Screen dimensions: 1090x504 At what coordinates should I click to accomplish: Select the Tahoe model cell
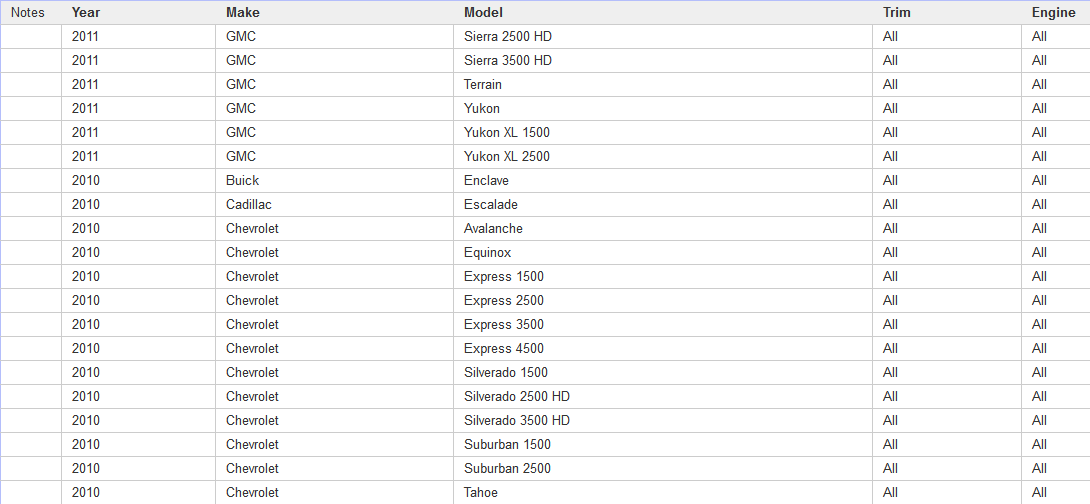click(x=481, y=493)
